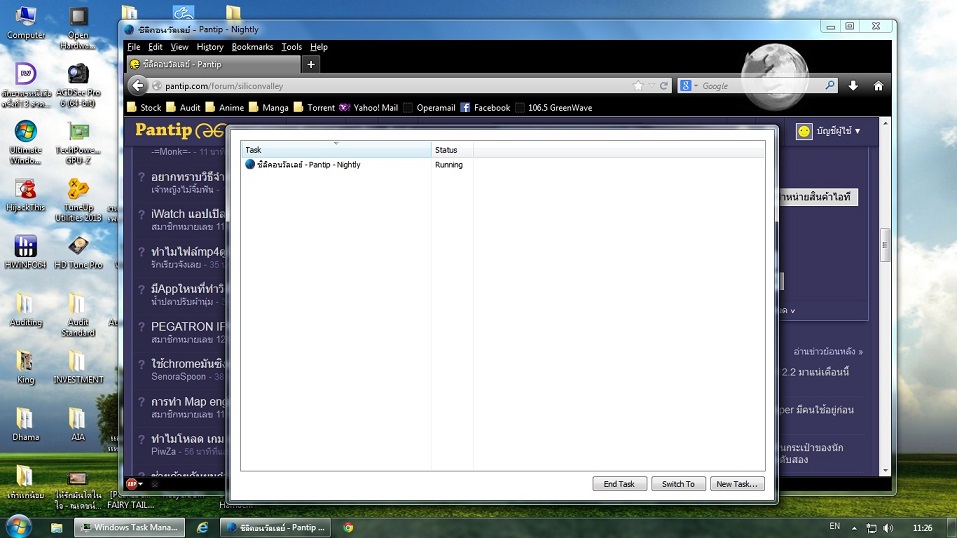Click the scrollbar down arrow in the browser
Viewport: 957px width, 538px height.
885,471
